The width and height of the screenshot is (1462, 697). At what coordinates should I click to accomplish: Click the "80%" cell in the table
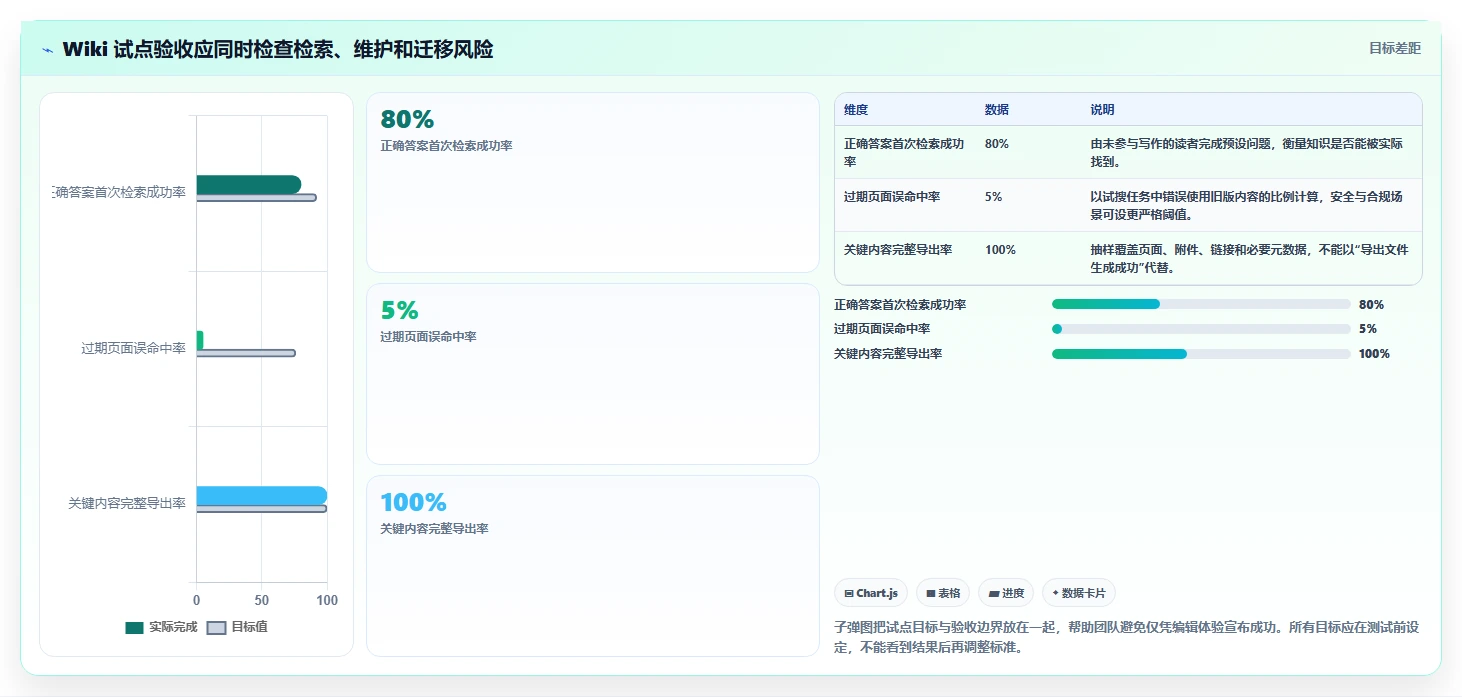click(x=997, y=144)
